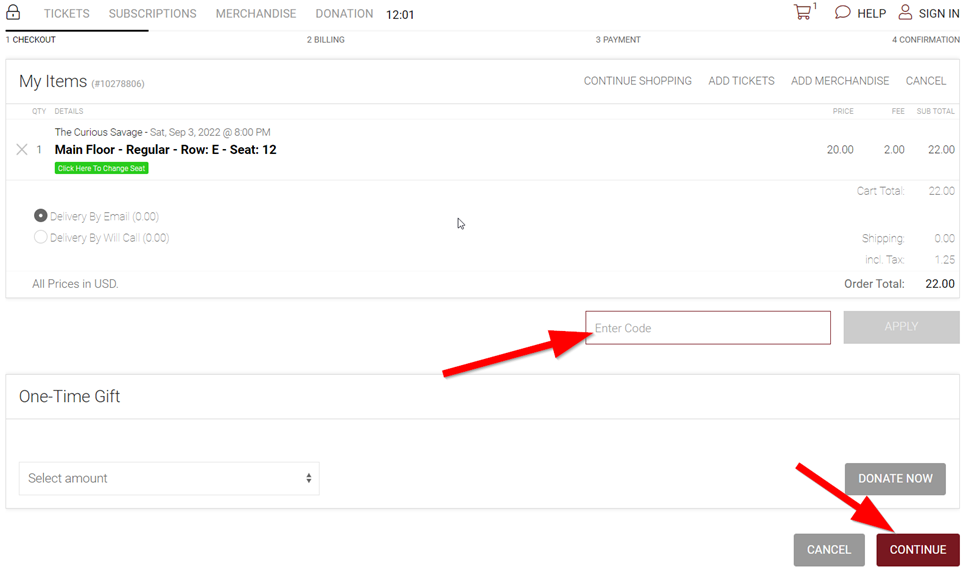966x575 pixels.
Task: Open the Tickets menu
Action: (x=66, y=14)
